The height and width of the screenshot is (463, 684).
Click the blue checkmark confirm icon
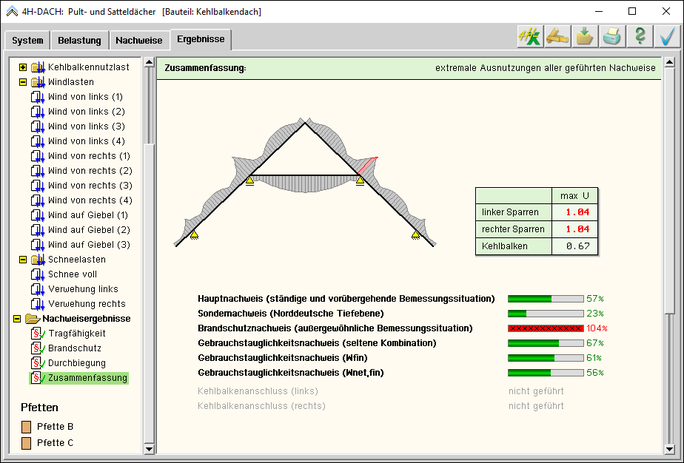(x=667, y=37)
